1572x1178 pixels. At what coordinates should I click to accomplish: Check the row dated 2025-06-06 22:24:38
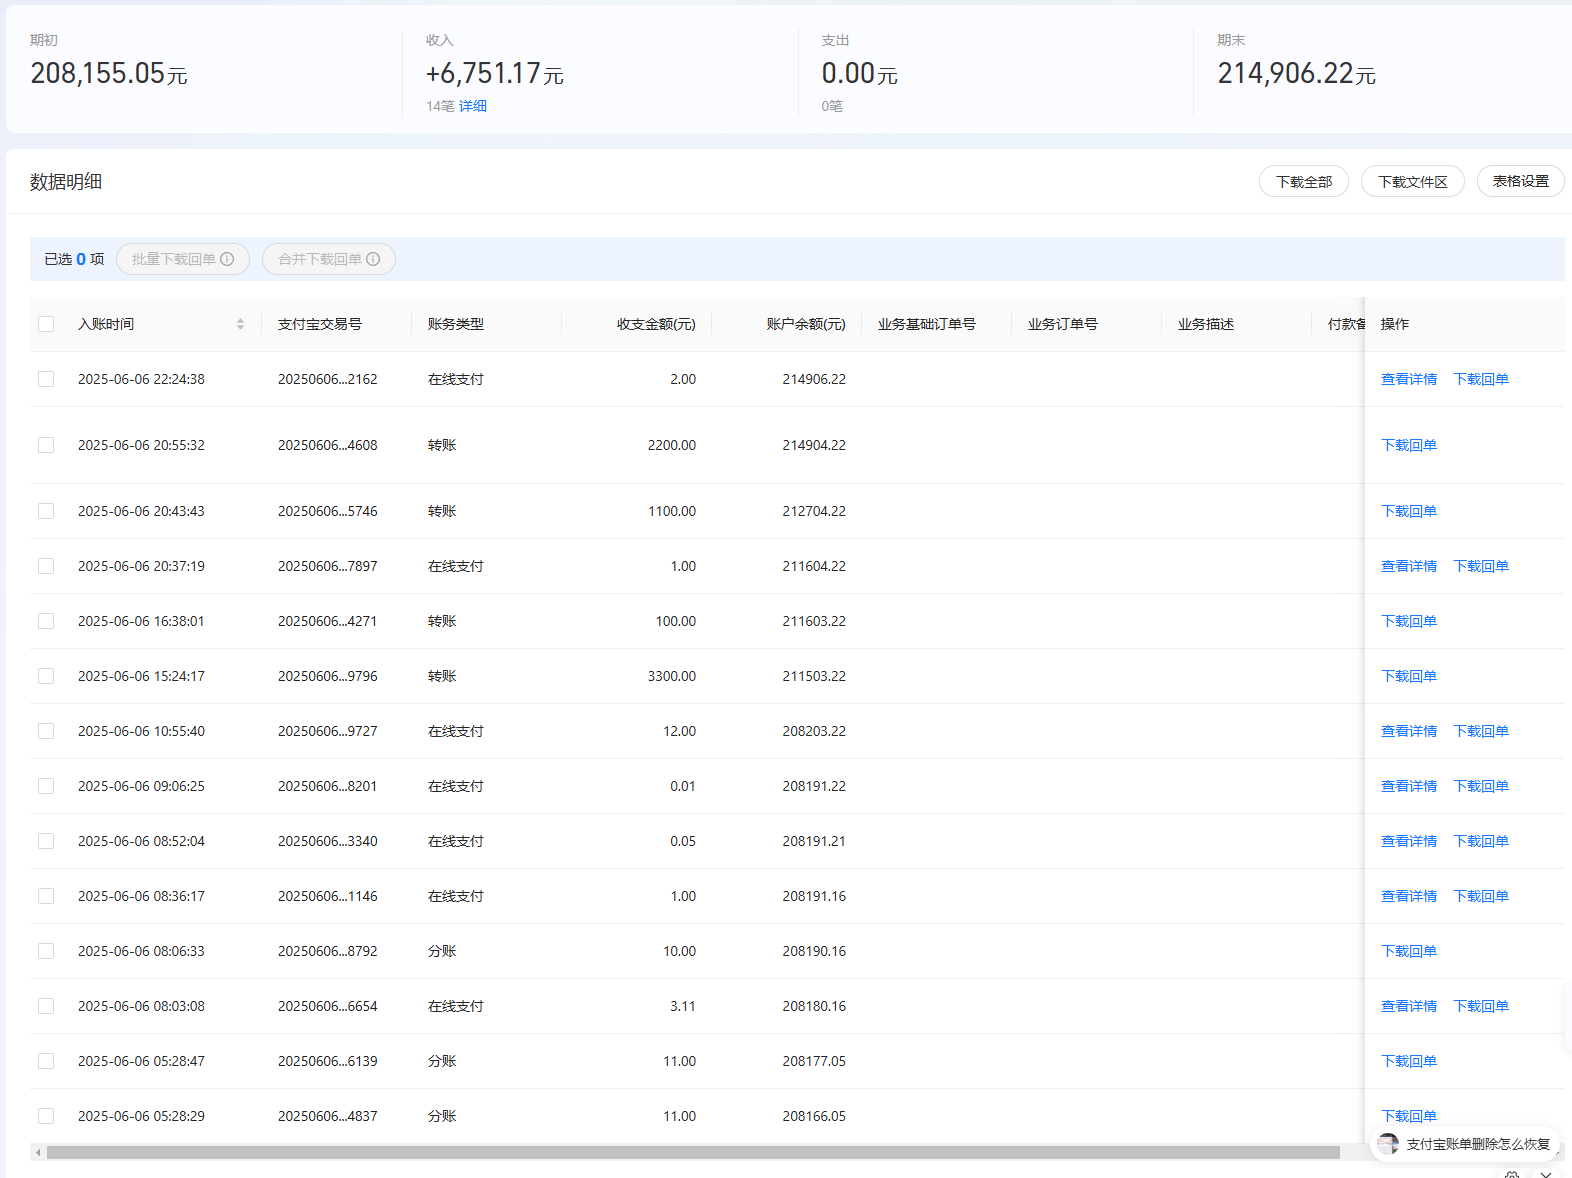[46, 379]
